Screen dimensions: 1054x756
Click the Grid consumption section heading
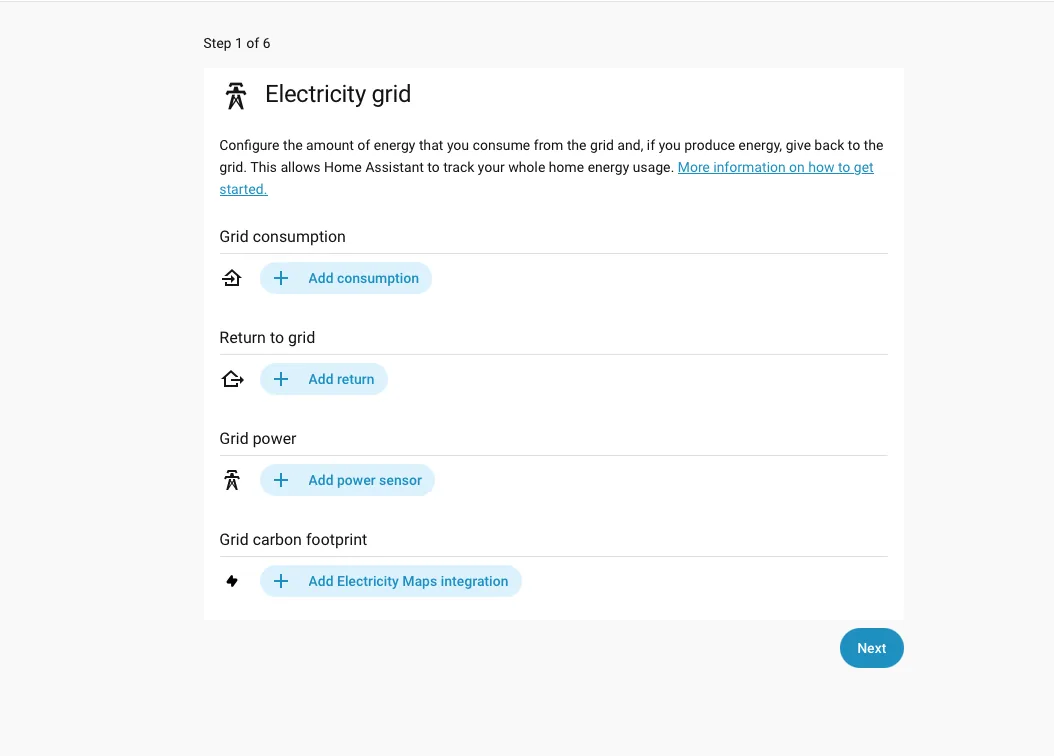pyautogui.click(x=282, y=236)
